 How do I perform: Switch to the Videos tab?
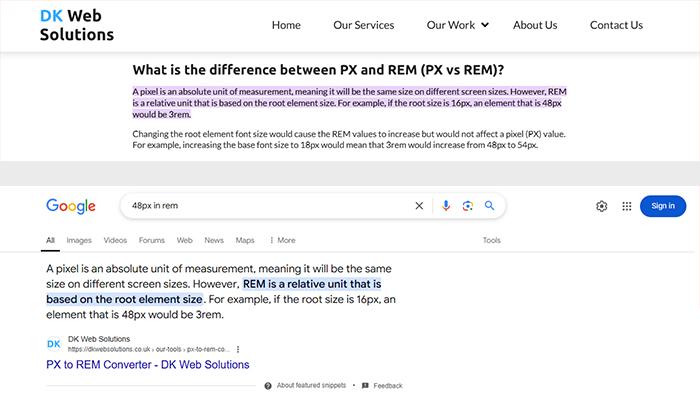pyautogui.click(x=115, y=240)
